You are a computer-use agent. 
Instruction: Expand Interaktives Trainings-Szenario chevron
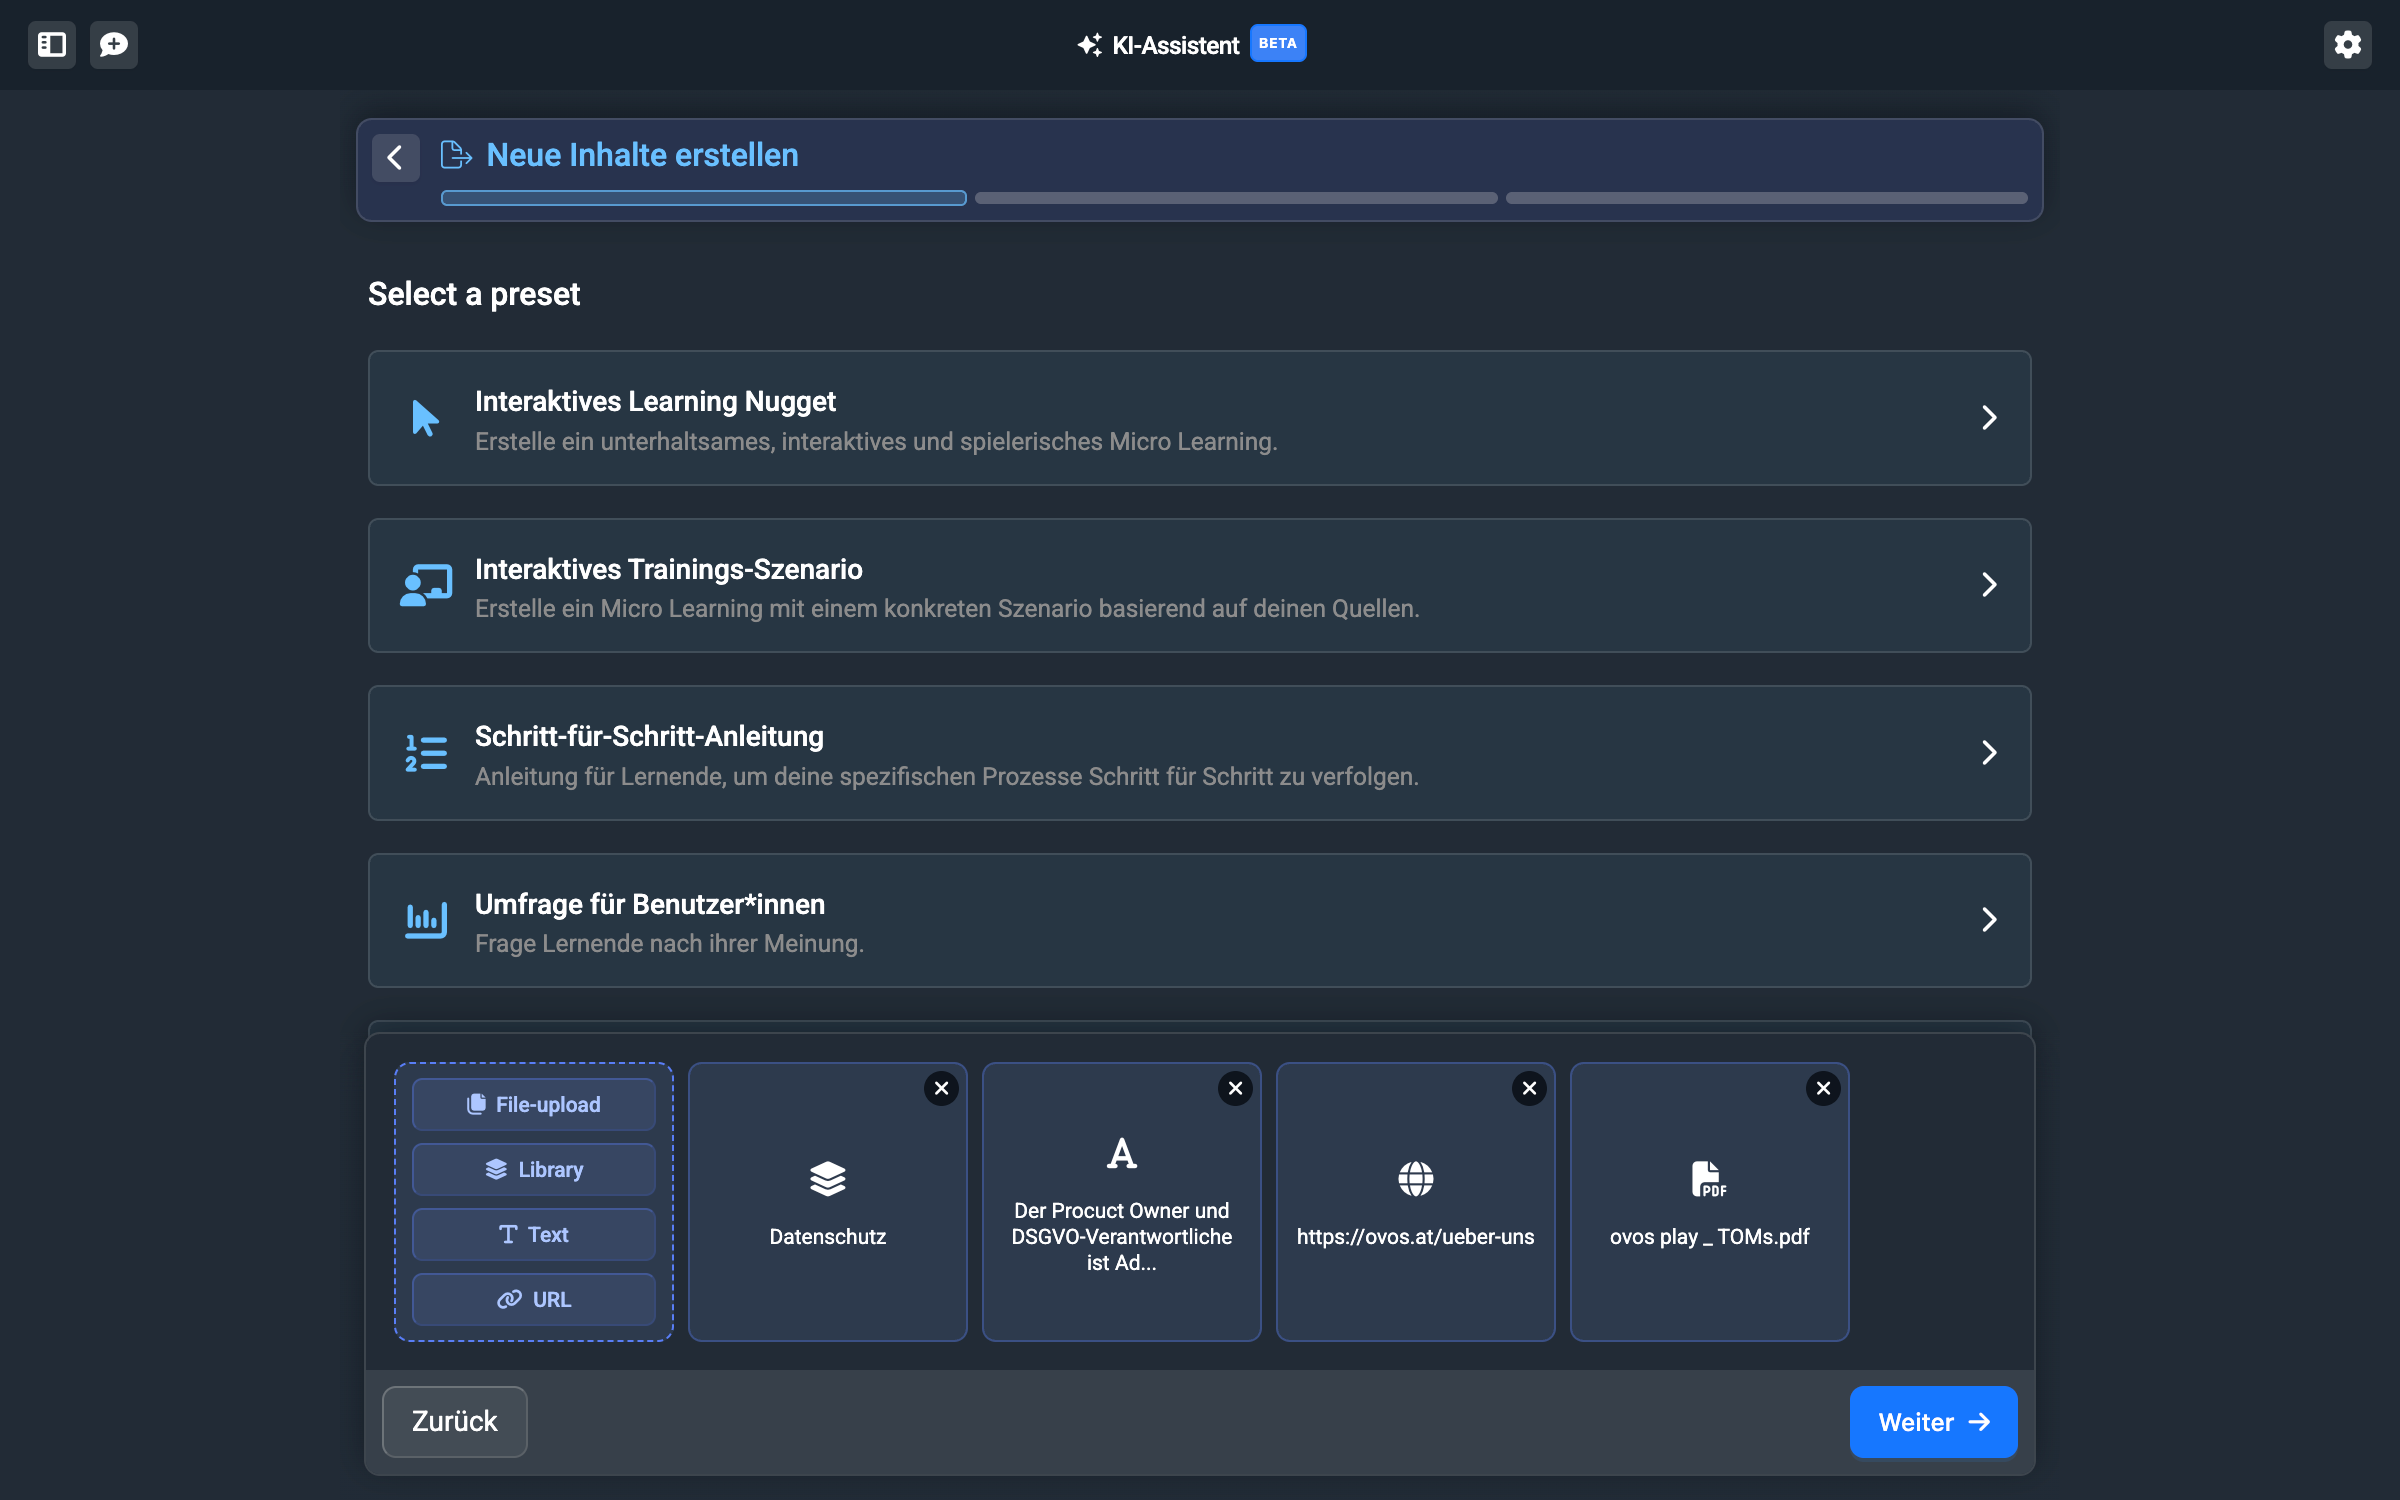tap(1988, 585)
